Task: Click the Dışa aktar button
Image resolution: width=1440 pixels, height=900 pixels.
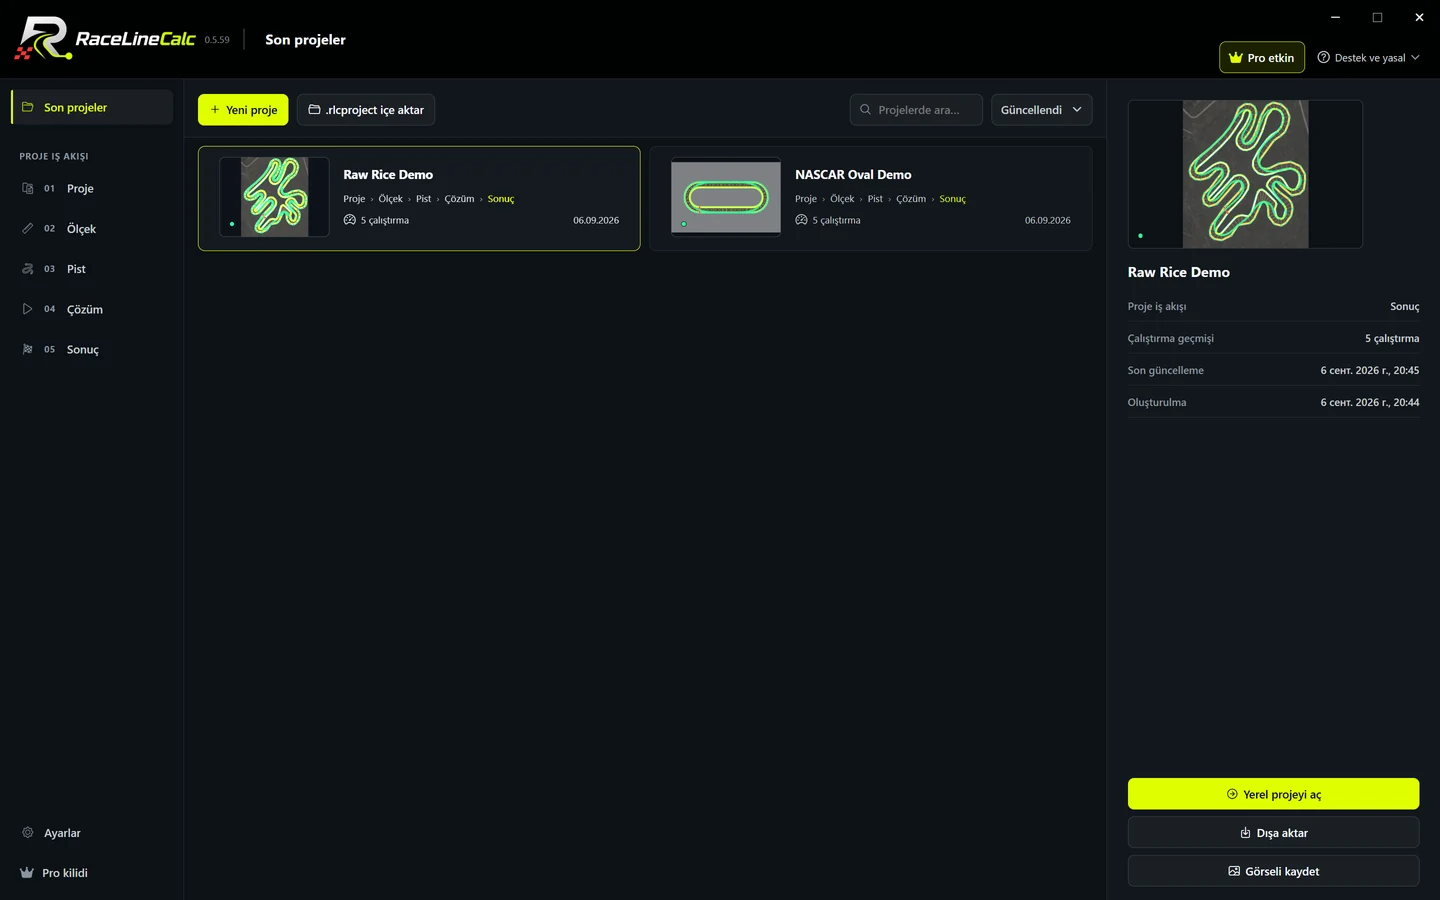Action: click(x=1273, y=833)
